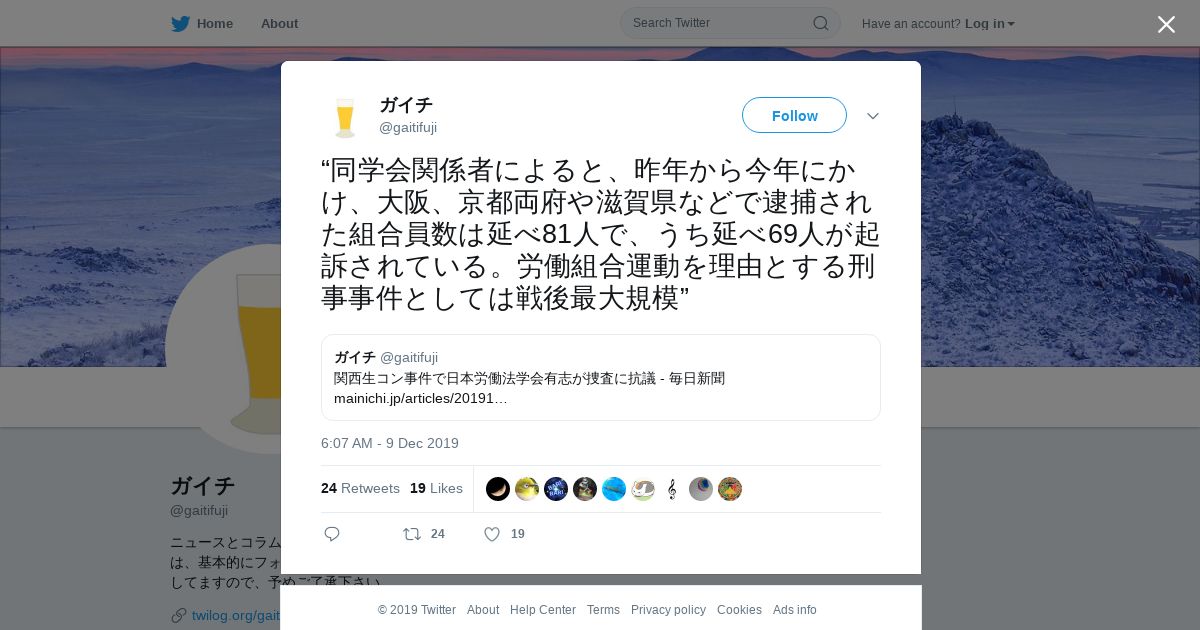1200x630 pixels.
Task: Go to the Home menu item
Action: tap(215, 23)
